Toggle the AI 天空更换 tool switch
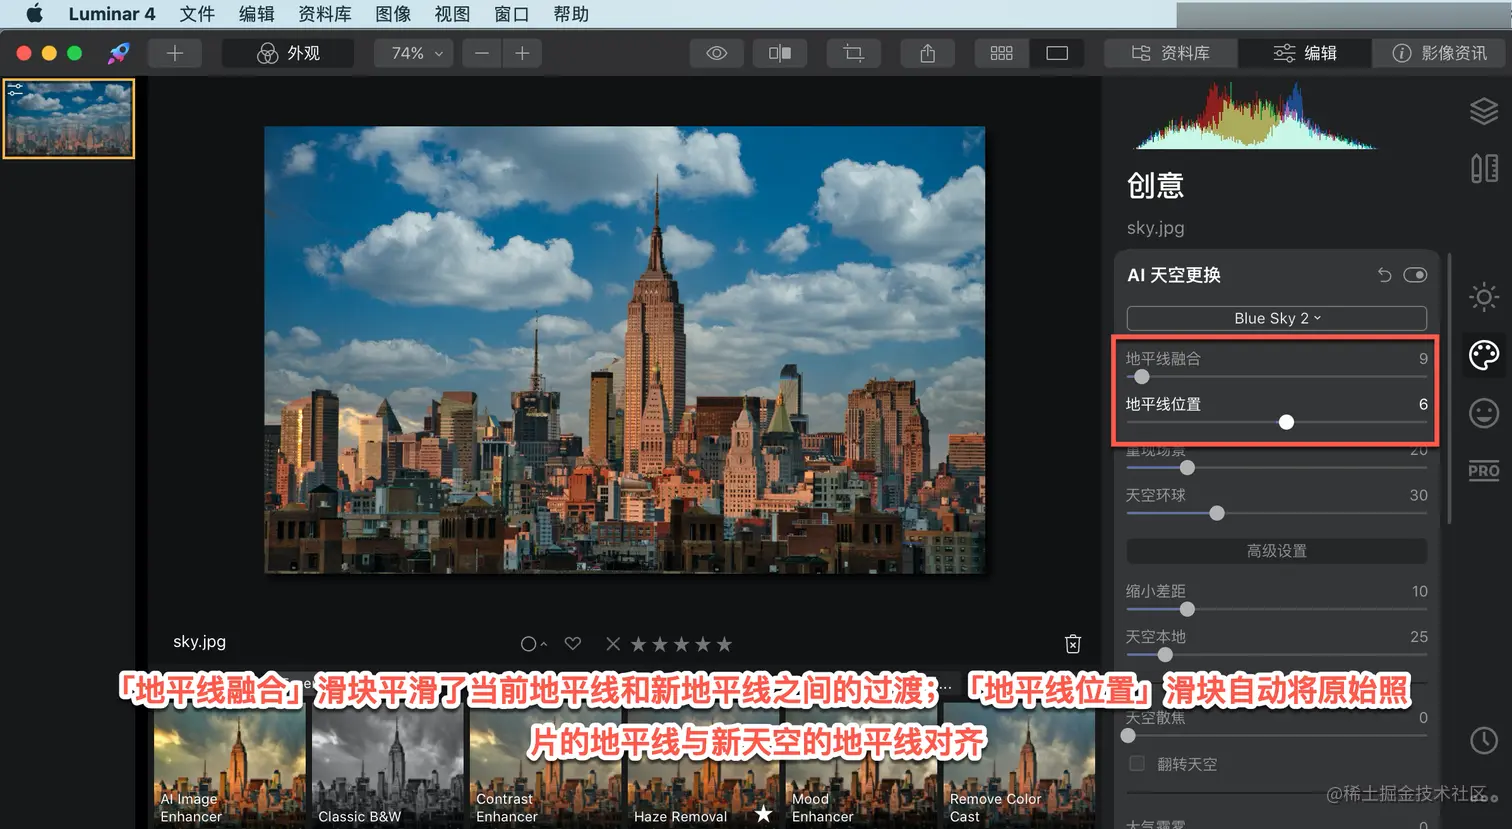The image size is (1512, 829). click(1415, 275)
